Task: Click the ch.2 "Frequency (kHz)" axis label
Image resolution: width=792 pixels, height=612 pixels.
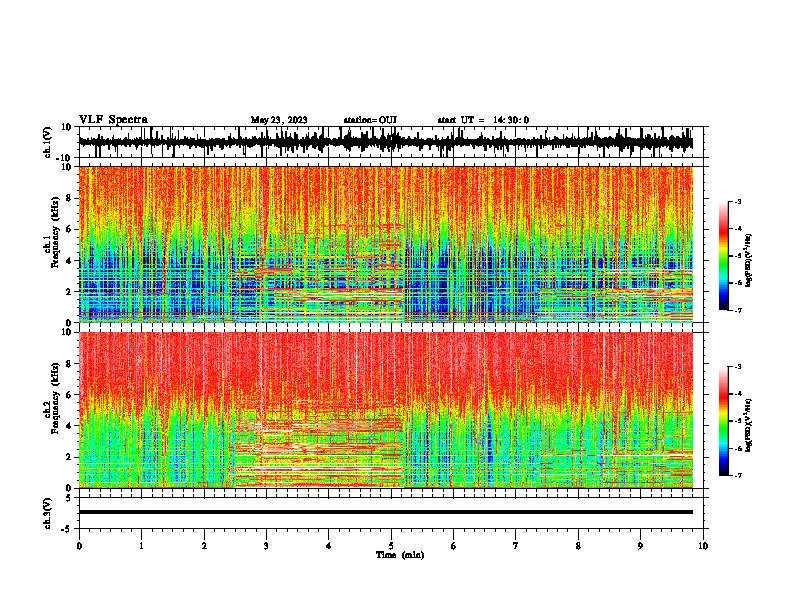Action: [55, 398]
